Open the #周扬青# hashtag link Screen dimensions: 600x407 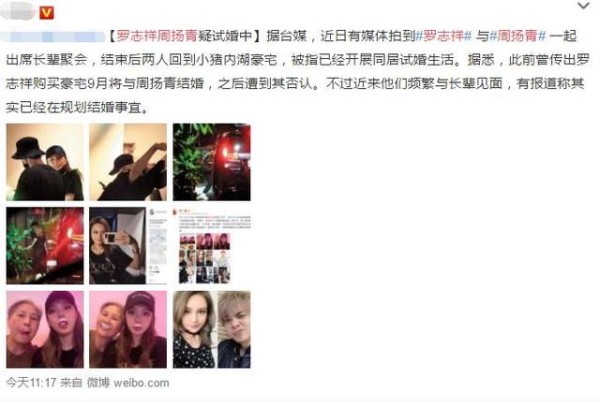[518, 36]
